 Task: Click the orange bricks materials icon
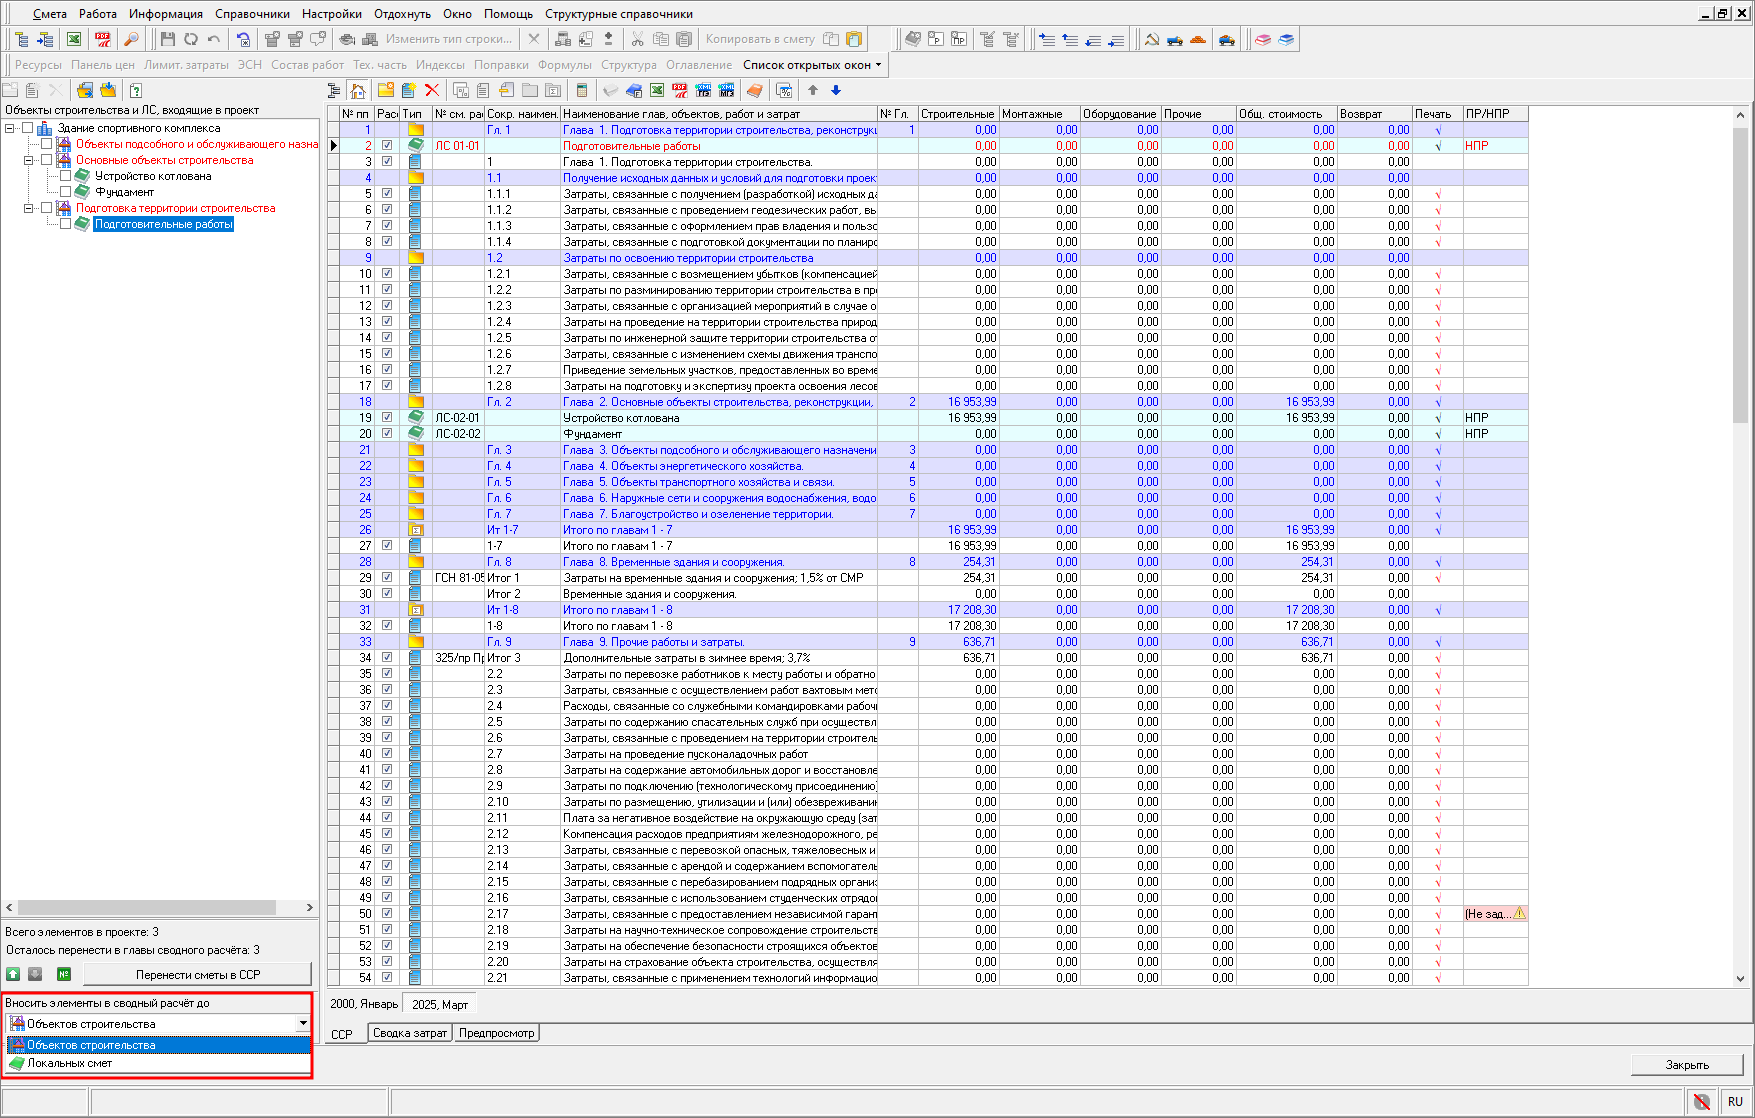(1198, 39)
